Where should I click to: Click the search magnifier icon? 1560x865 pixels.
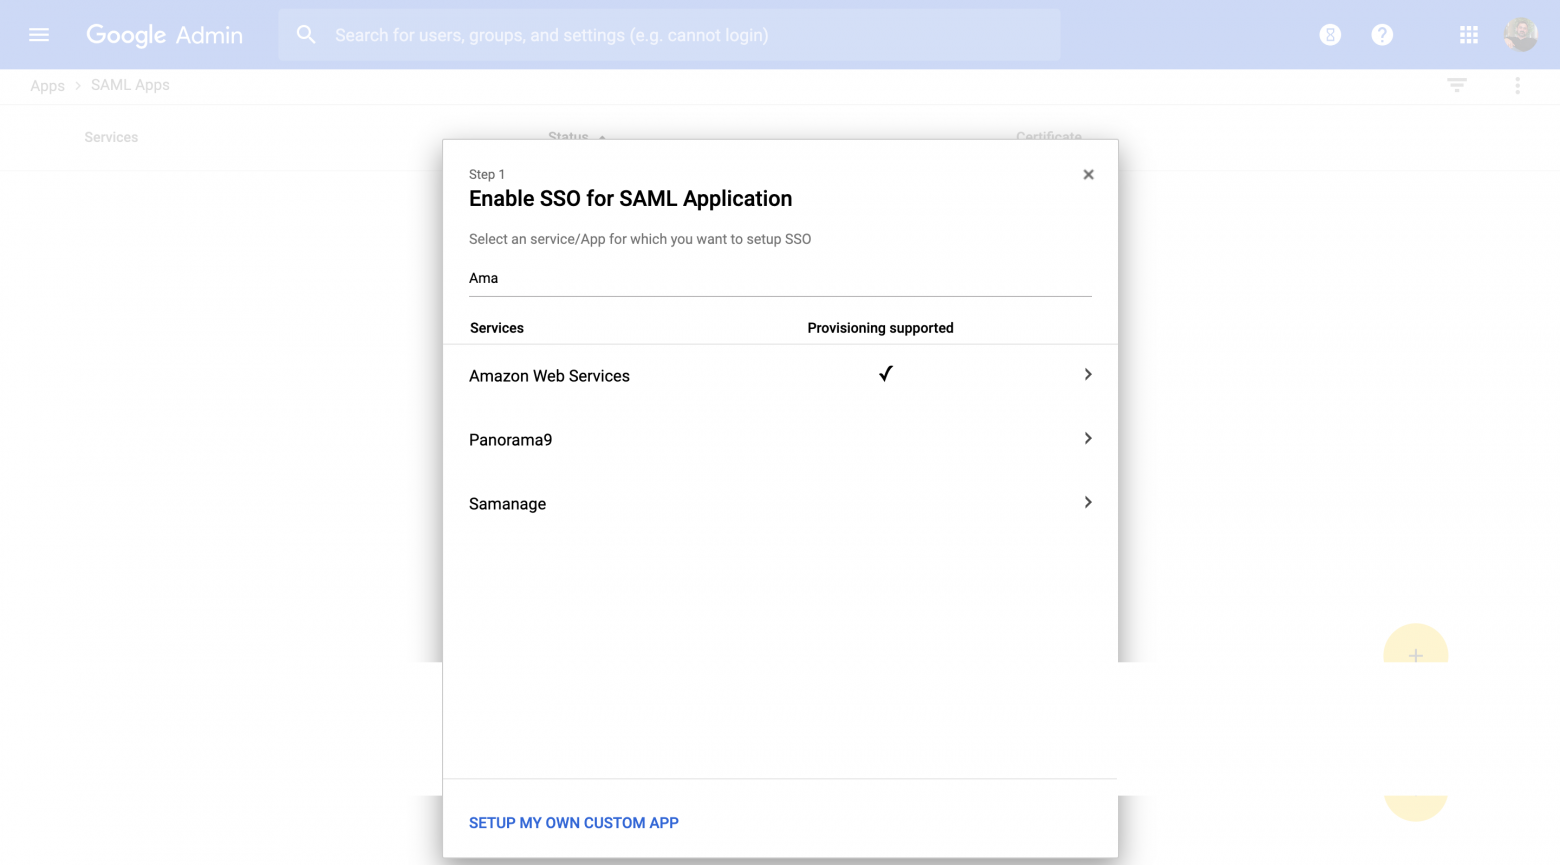coord(306,34)
